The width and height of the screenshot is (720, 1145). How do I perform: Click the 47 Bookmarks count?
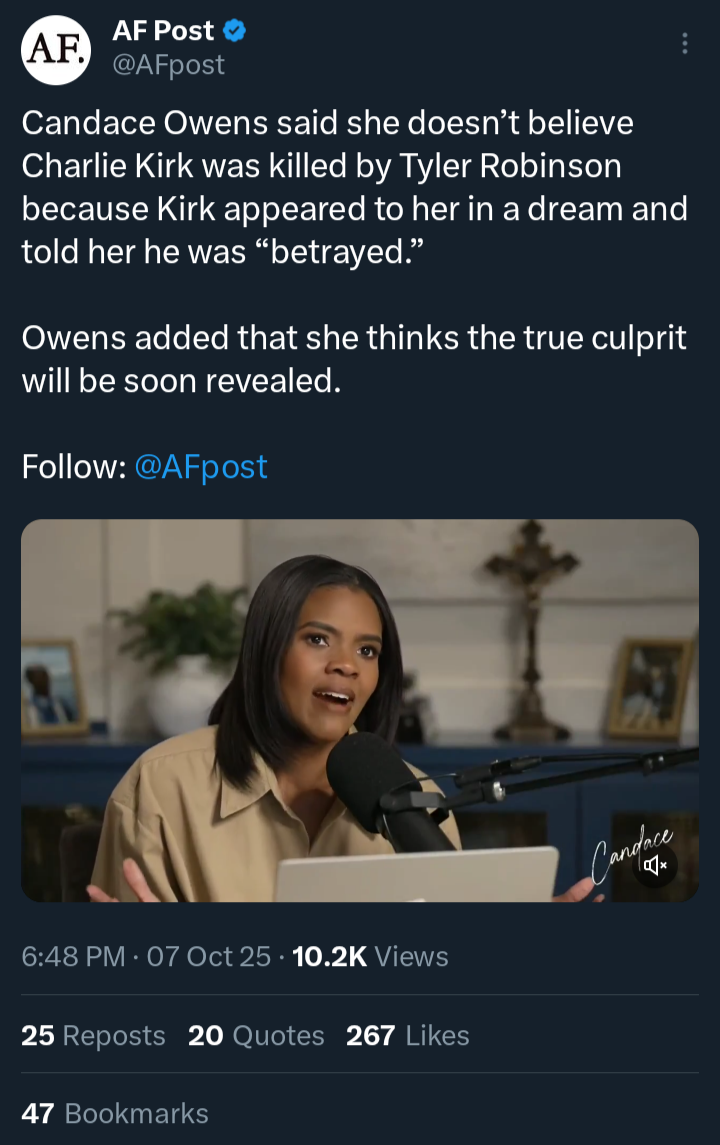pos(115,1113)
